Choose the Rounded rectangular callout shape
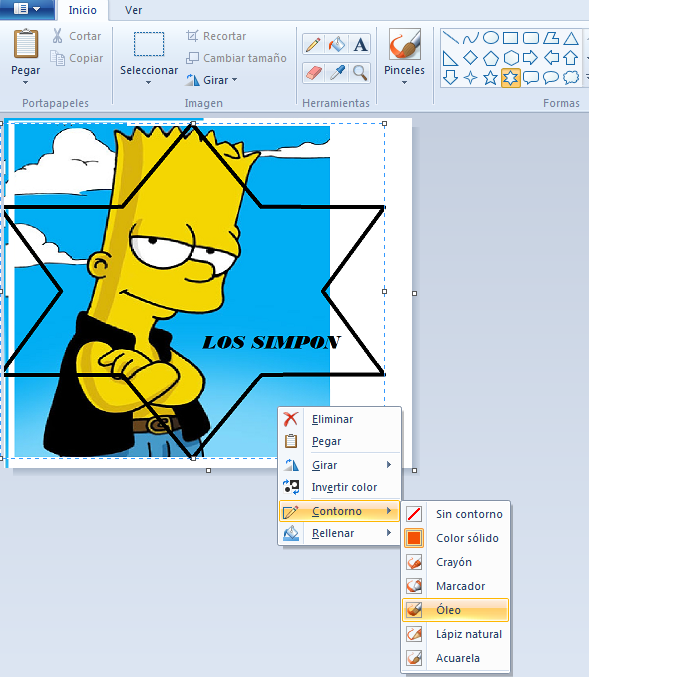This screenshot has width=683, height=677. tap(531, 78)
